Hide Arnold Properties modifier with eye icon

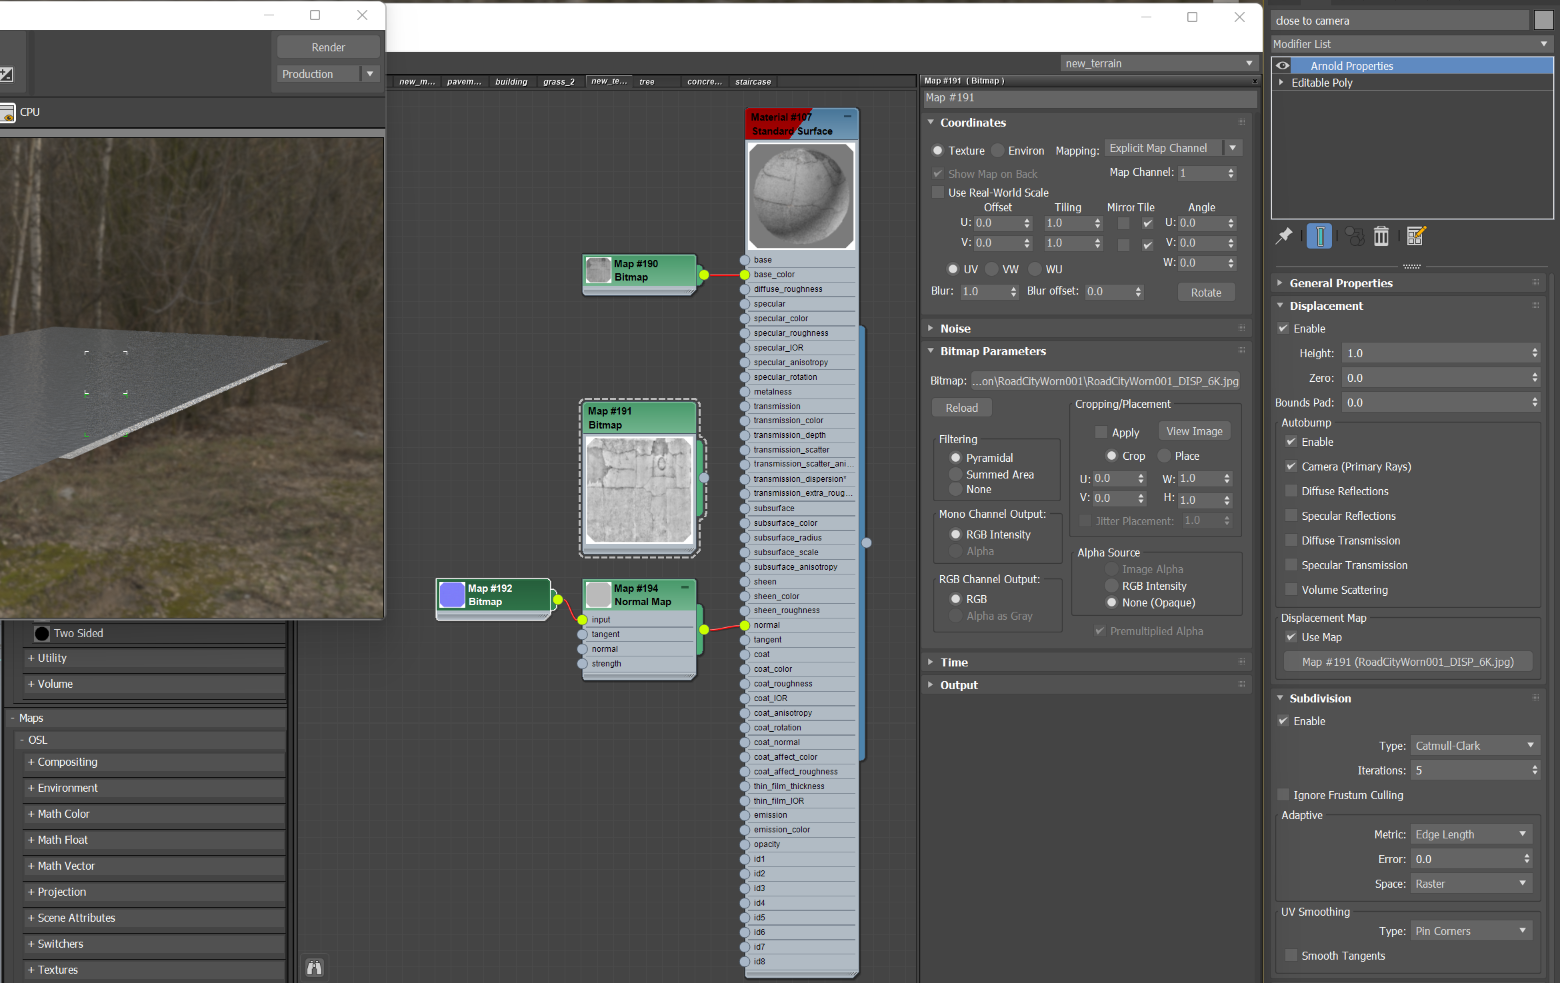pyautogui.click(x=1282, y=66)
